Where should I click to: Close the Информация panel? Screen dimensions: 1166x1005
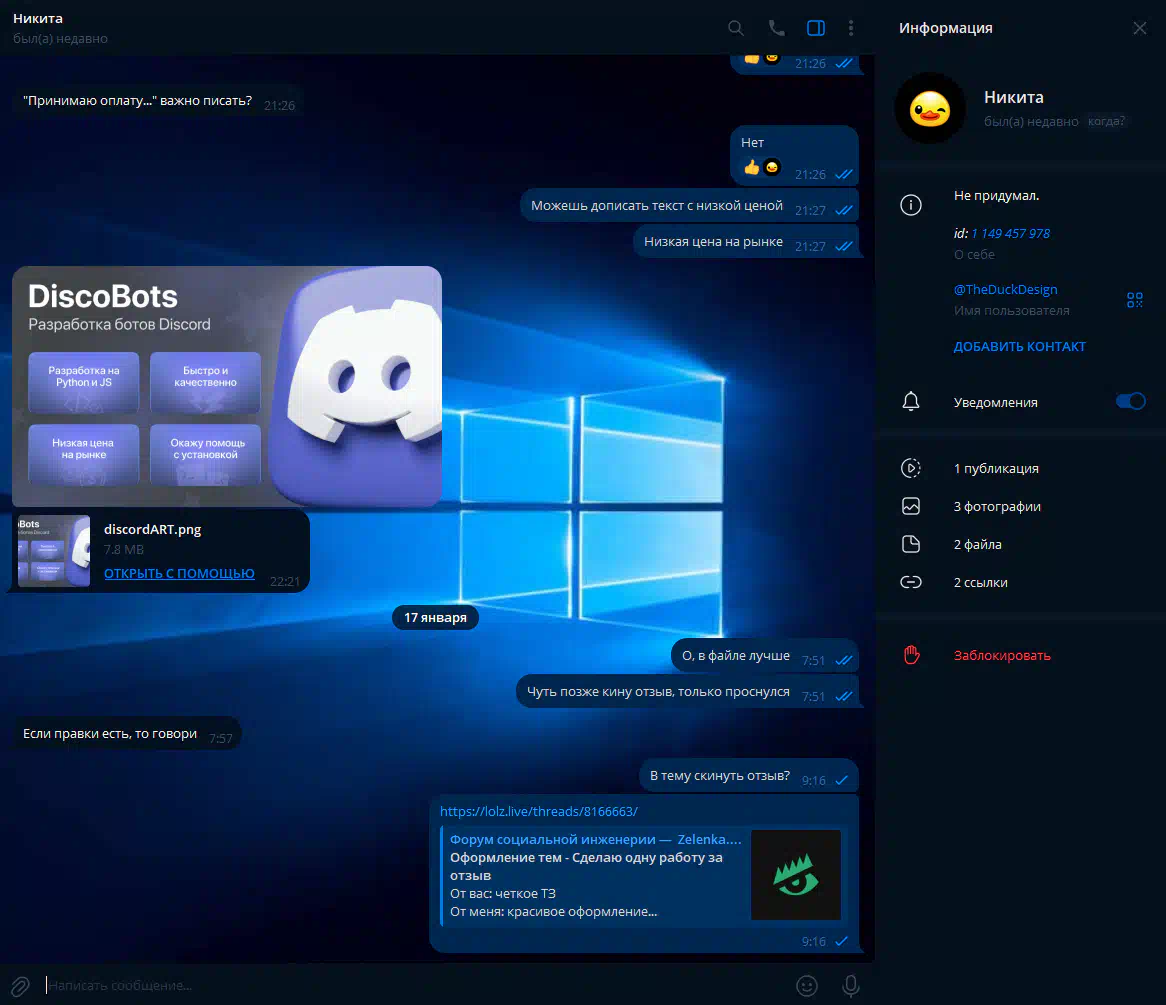1139,28
